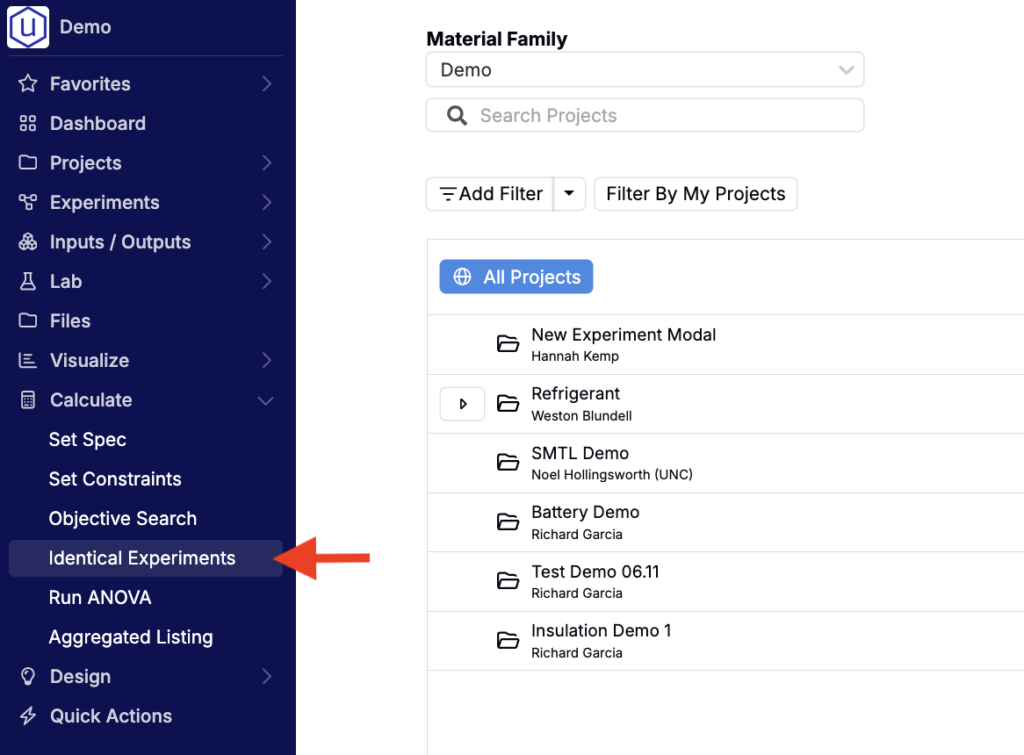
Task: Click the Battery Demo folder icon
Action: coord(508,522)
